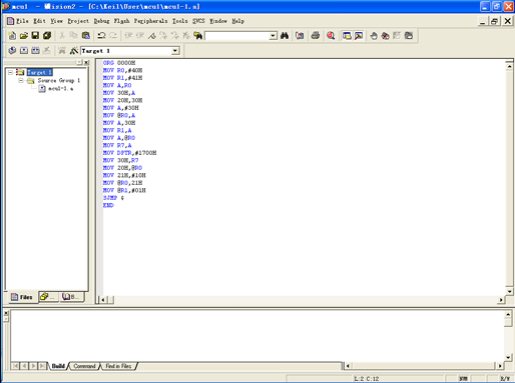Close the output window pane

click(6, 313)
